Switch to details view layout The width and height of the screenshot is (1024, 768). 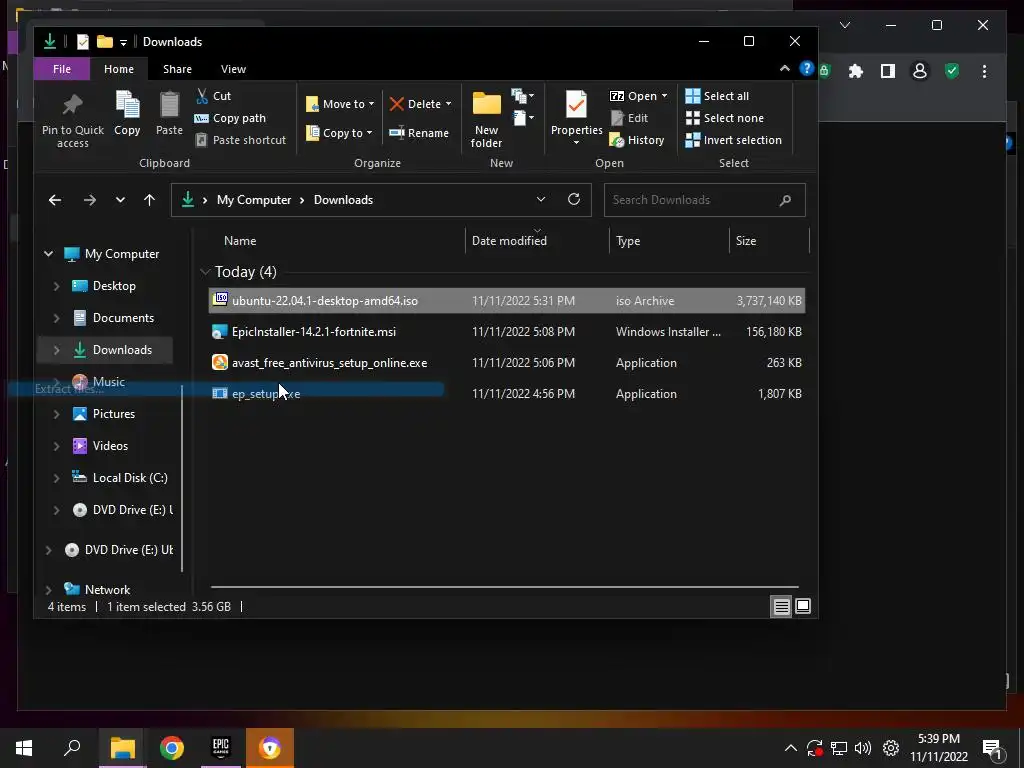(x=781, y=607)
